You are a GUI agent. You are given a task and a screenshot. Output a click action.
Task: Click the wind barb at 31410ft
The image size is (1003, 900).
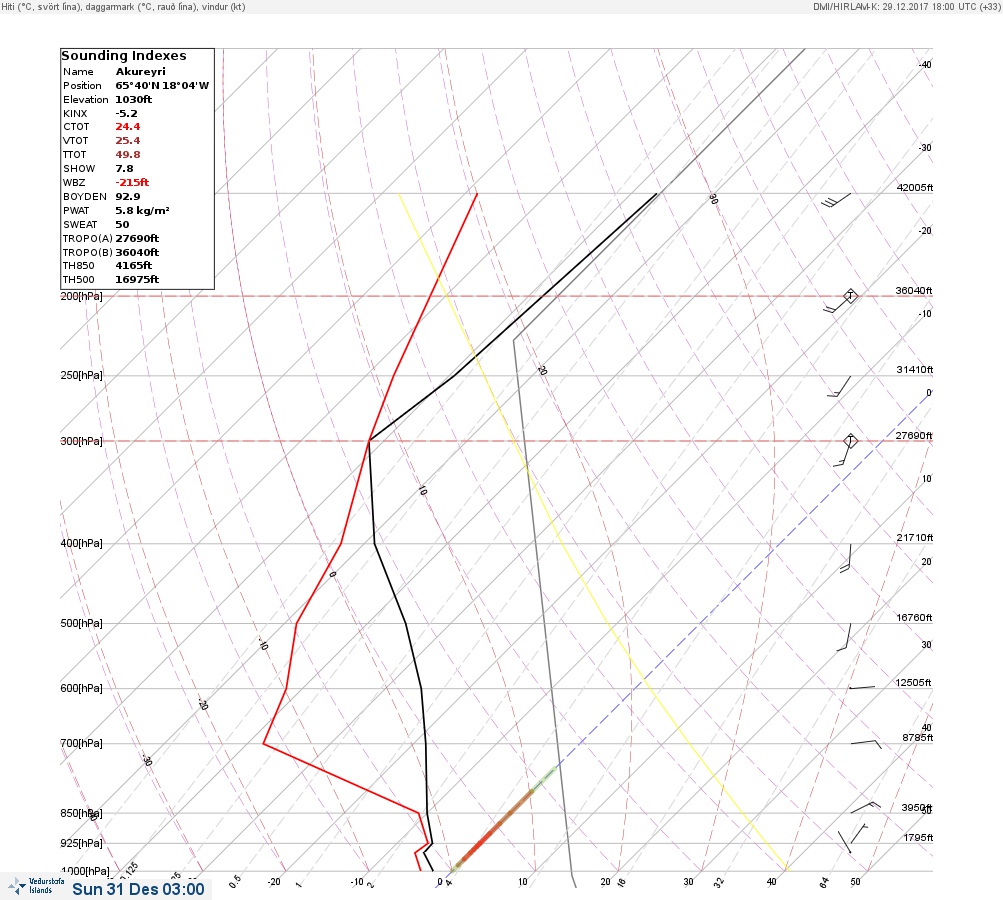(x=839, y=386)
